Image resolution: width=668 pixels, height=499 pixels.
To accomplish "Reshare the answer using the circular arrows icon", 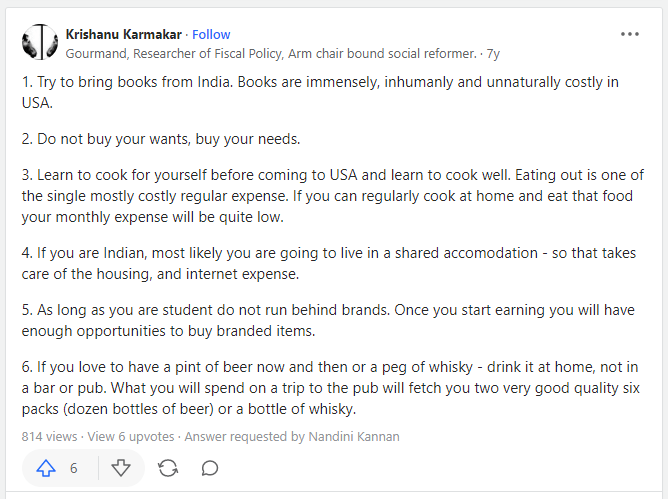I will [x=168, y=468].
